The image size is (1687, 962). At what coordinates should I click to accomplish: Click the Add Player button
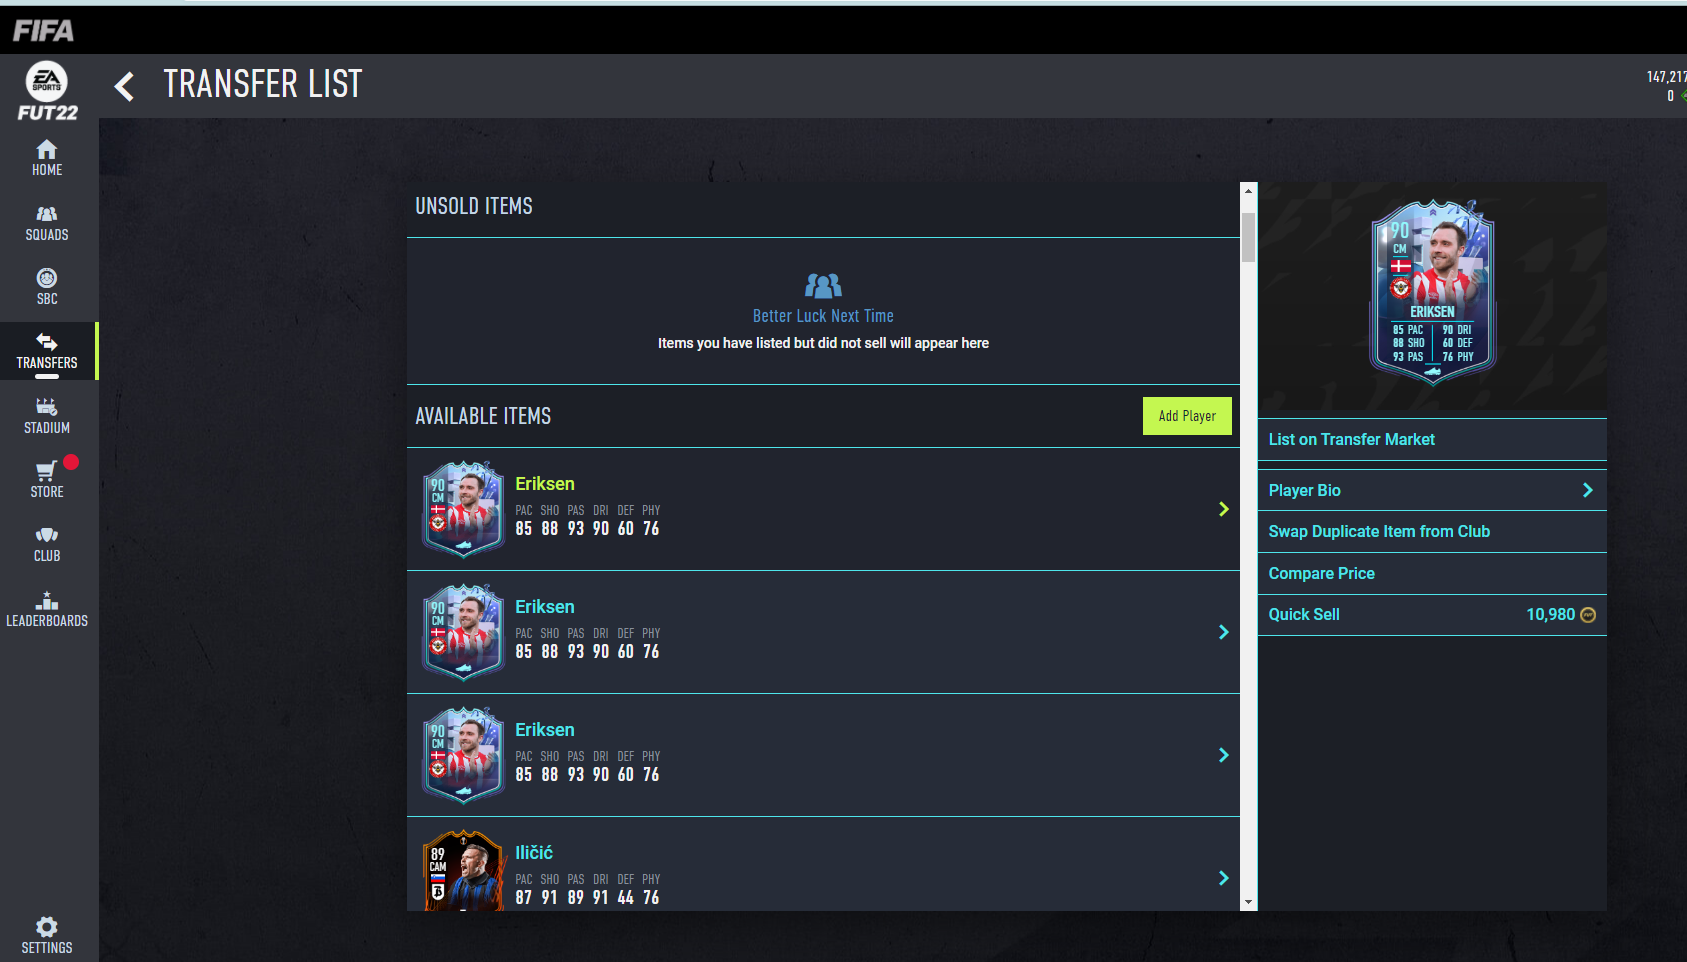pos(1187,416)
